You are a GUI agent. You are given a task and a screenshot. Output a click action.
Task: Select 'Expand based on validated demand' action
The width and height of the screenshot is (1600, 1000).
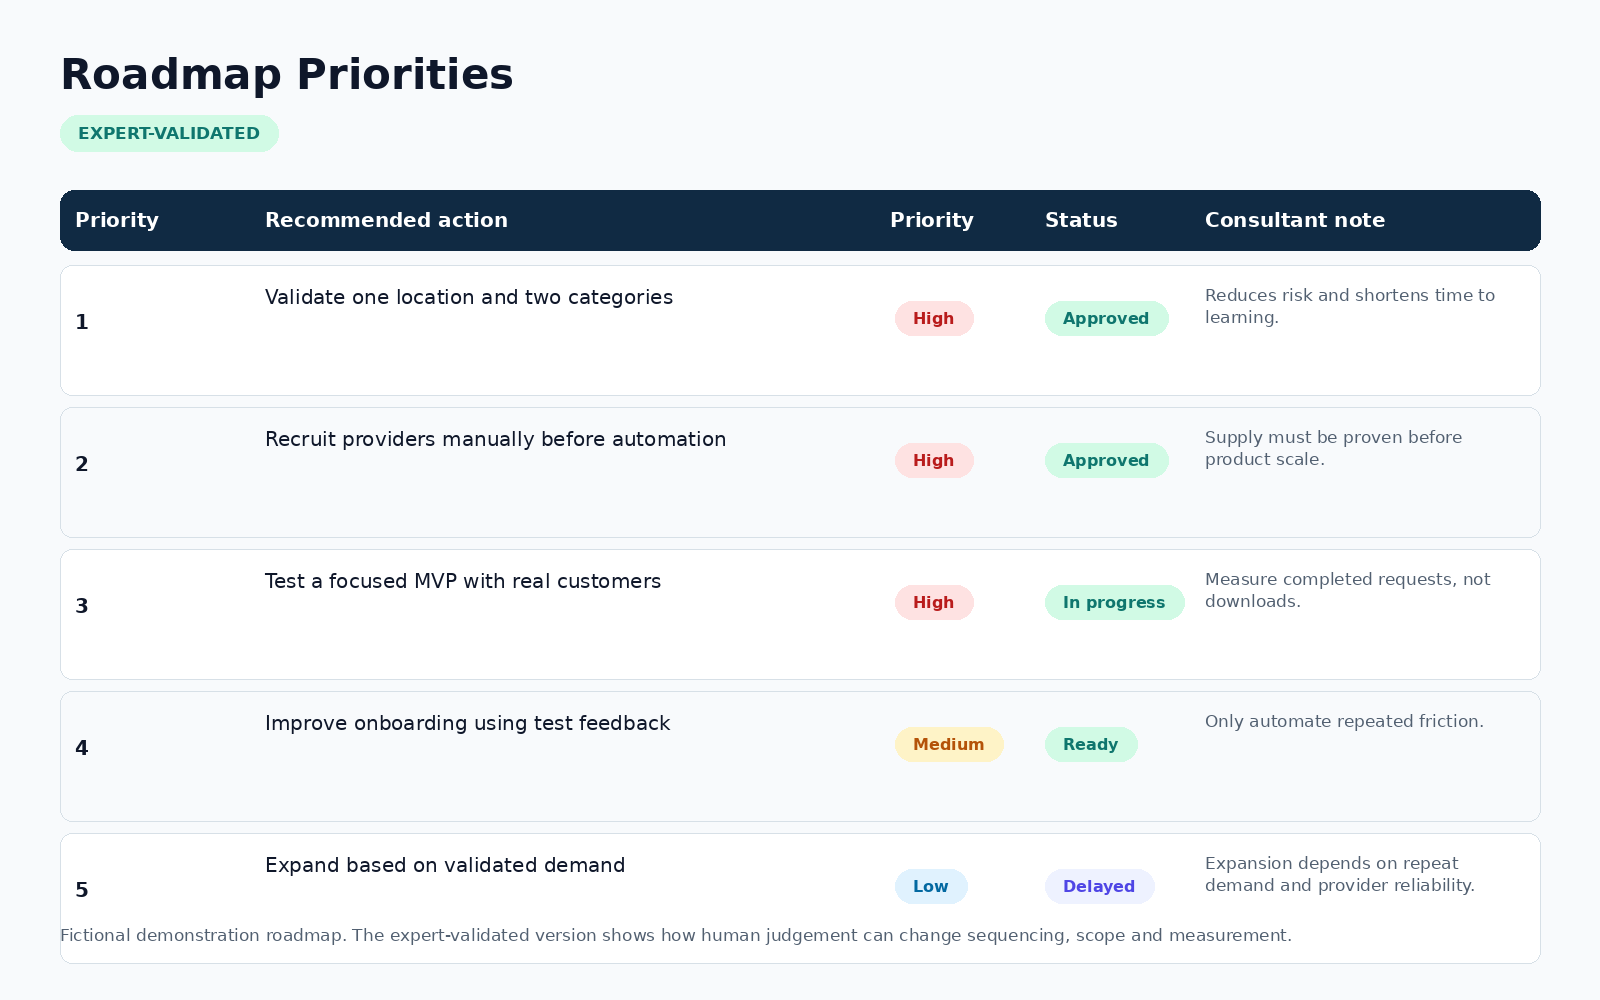[x=445, y=865]
